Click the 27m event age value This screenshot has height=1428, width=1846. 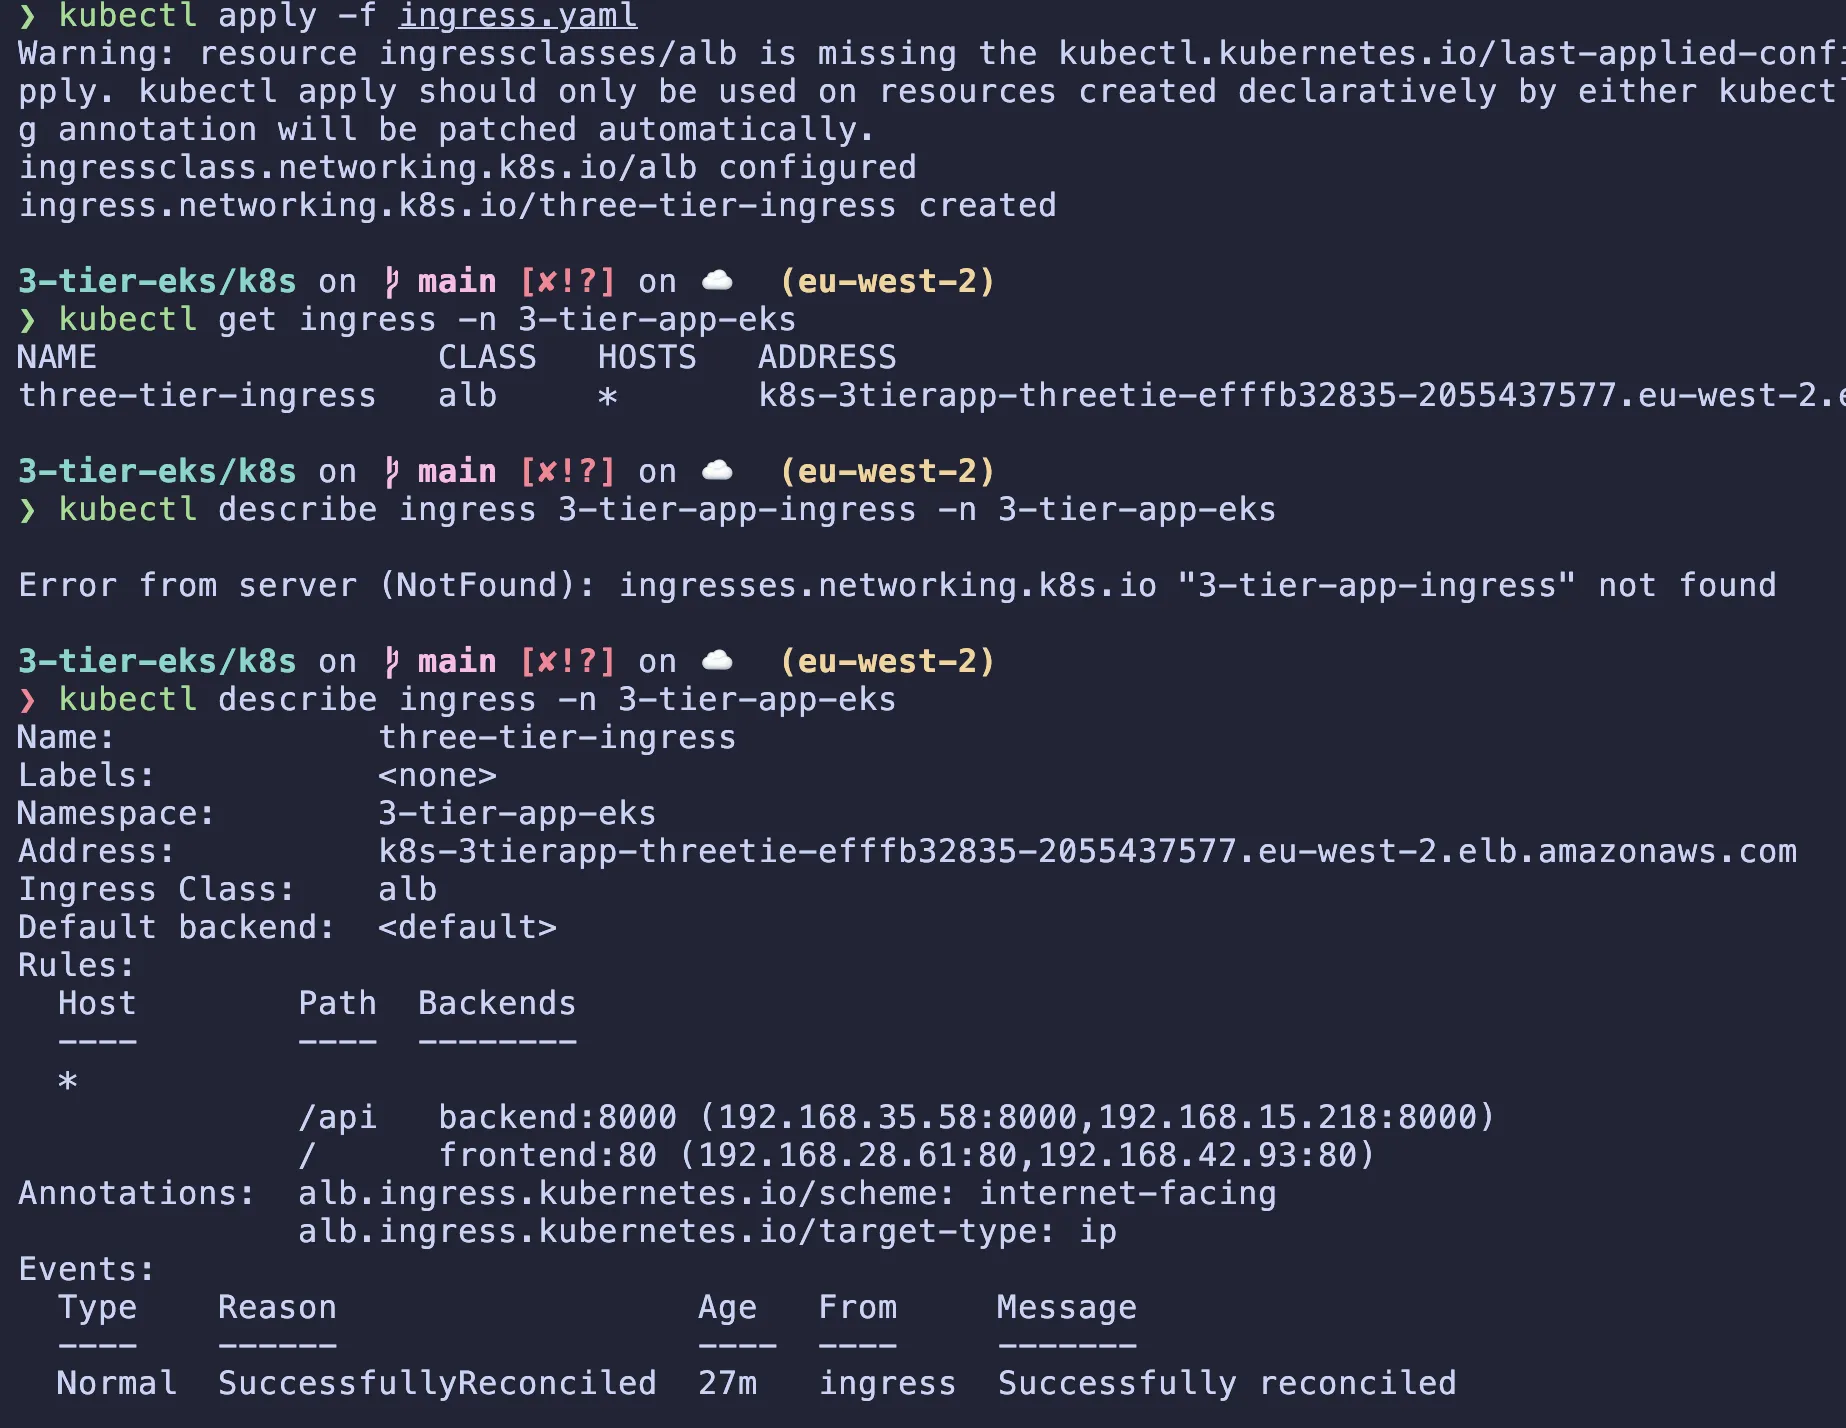(727, 1383)
